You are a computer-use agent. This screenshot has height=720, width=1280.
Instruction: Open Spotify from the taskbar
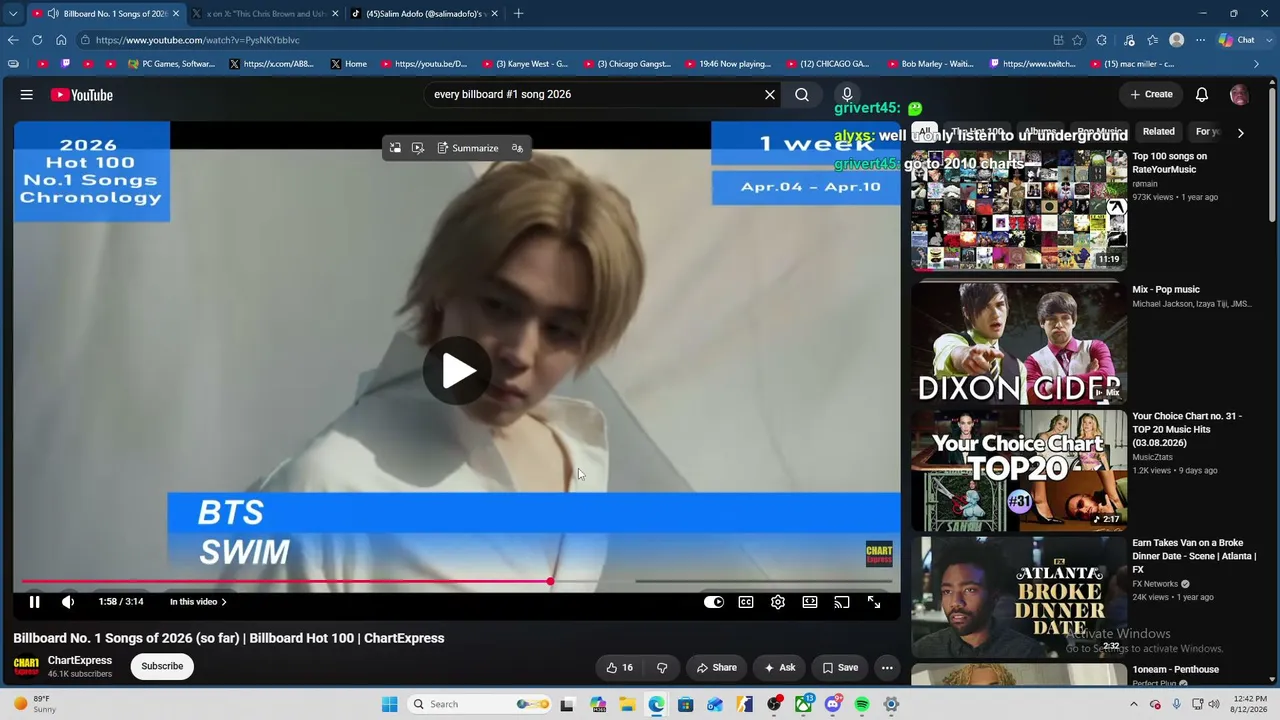[862, 704]
